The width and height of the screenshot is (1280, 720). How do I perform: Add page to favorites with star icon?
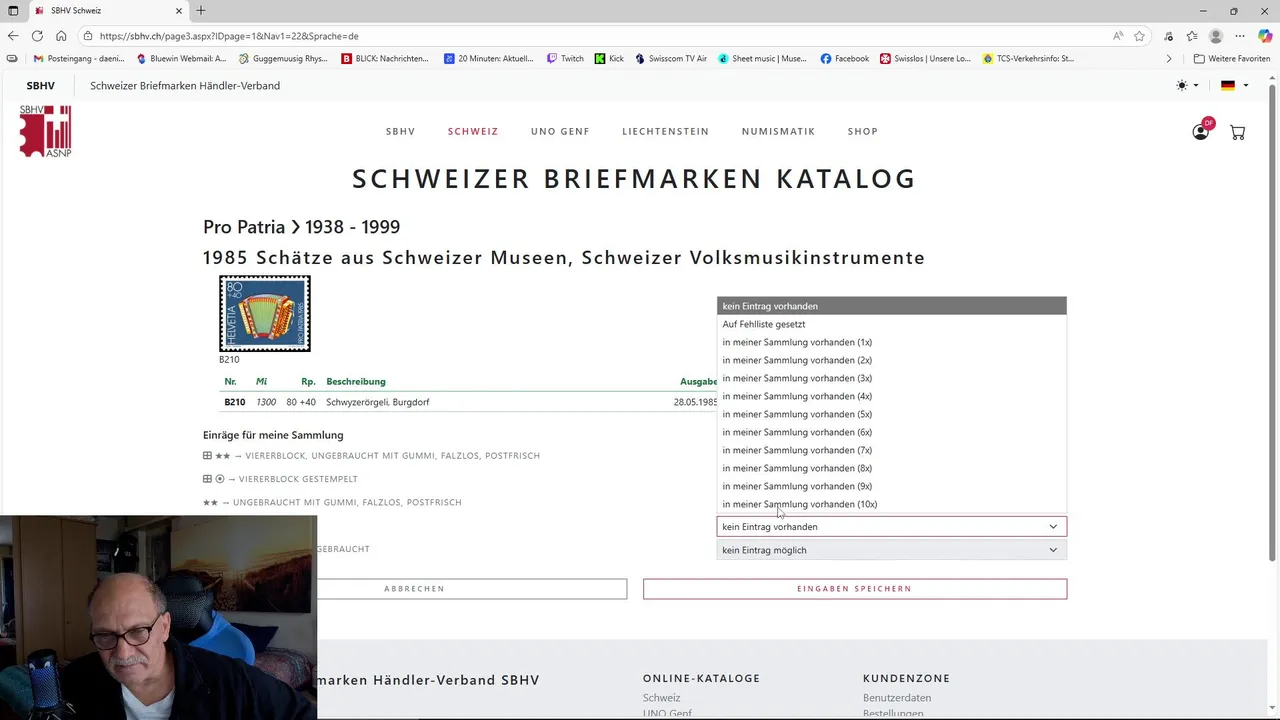click(1139, 36)
